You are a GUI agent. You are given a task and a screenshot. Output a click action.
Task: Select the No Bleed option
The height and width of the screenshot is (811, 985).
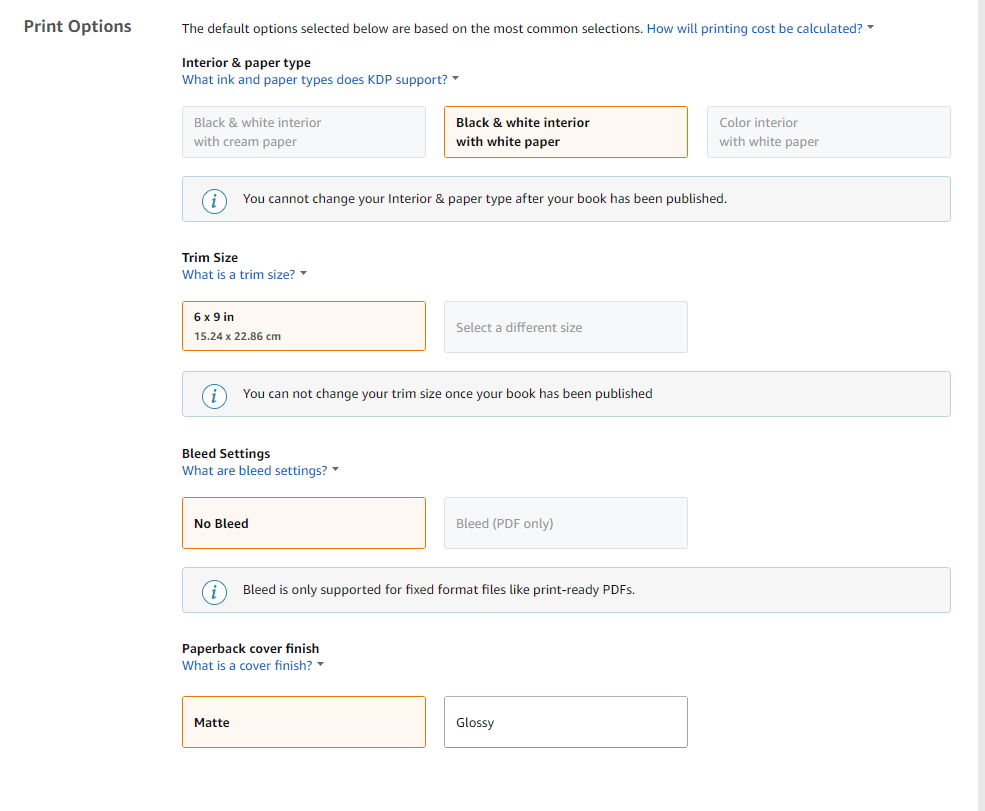304,523
